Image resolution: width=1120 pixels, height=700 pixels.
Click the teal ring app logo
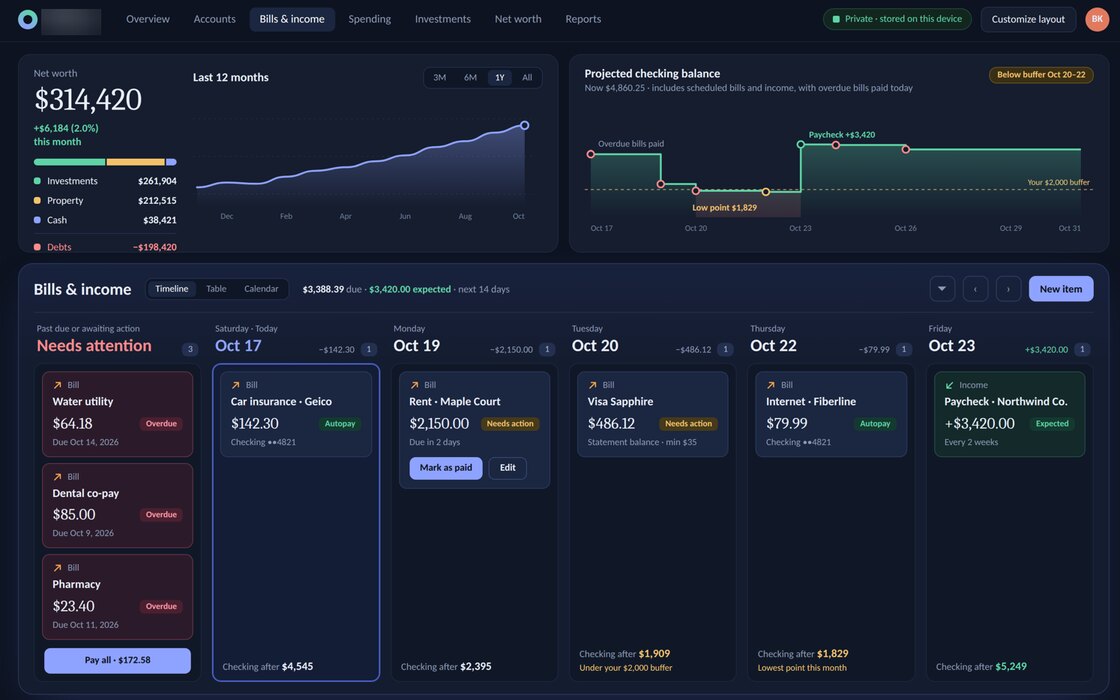point(28,19)
